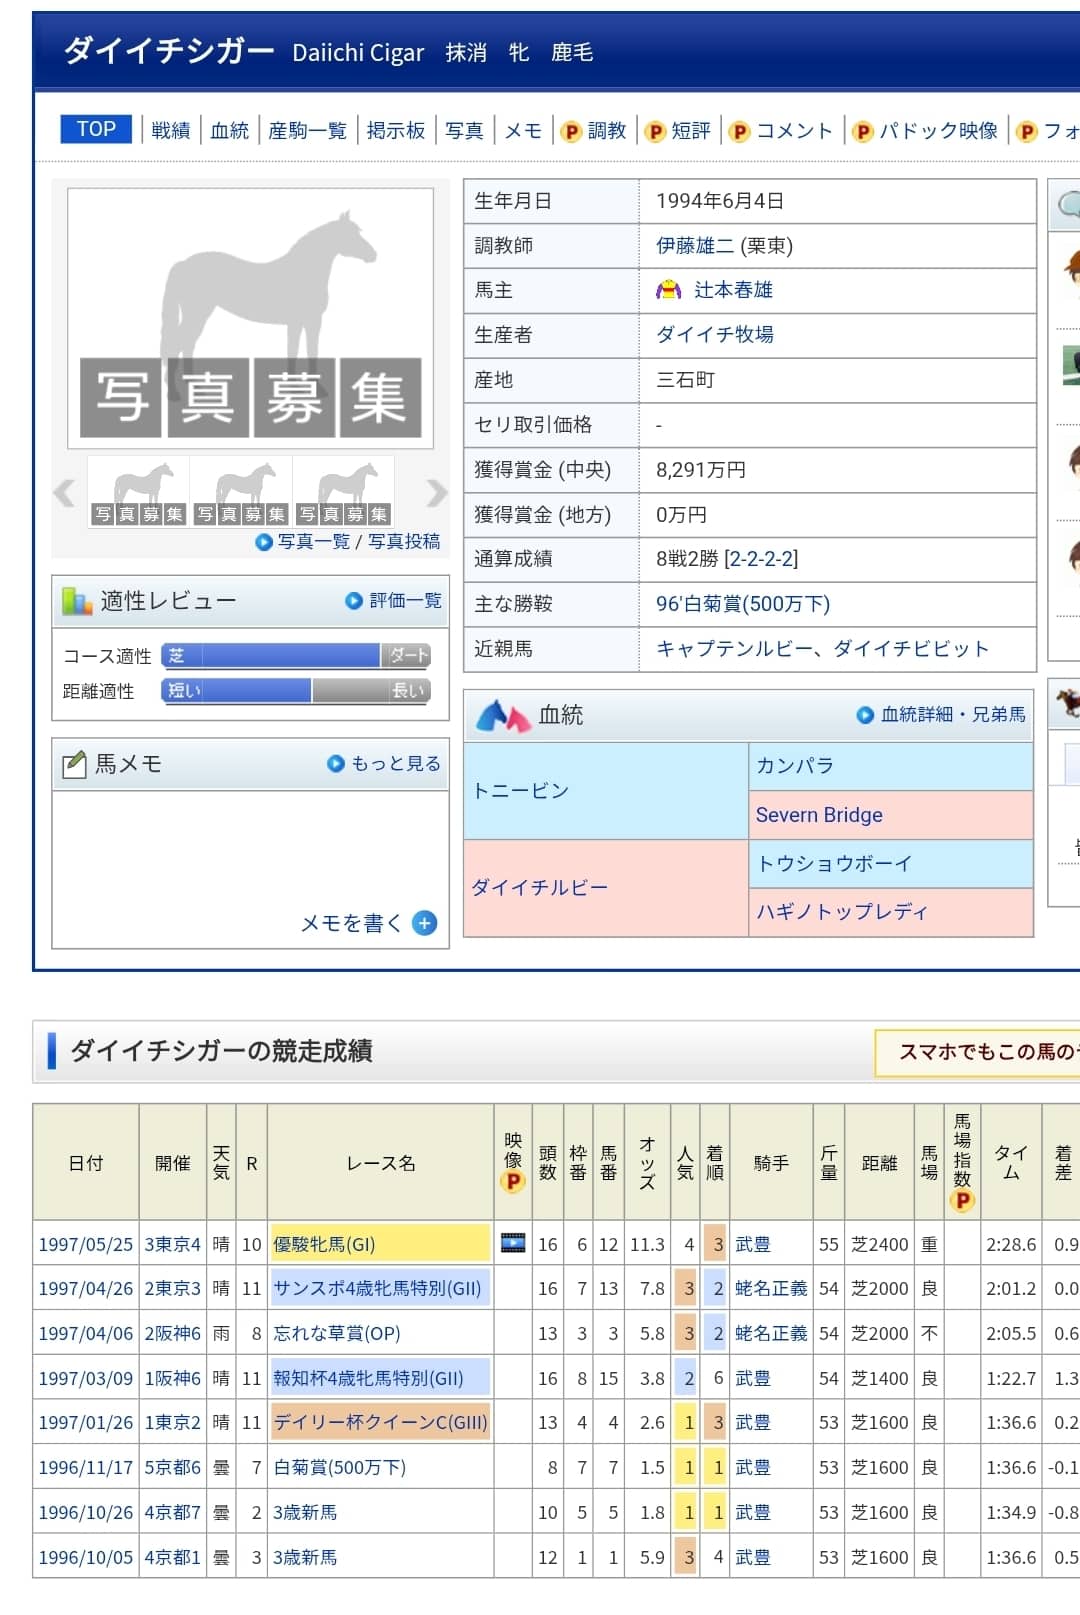Click the コース適性 turf-dirt bar
Image resolution: width=1080 pixels, height=1615 pixels.
(x=296, y=656)
